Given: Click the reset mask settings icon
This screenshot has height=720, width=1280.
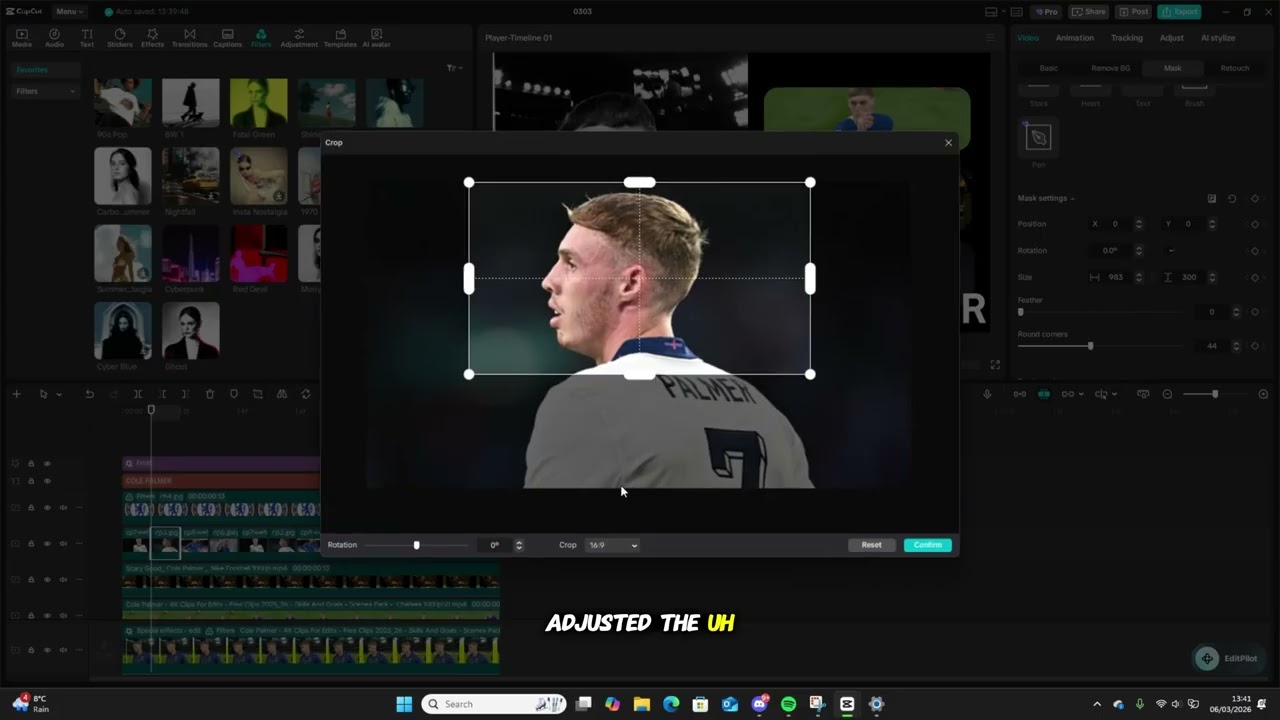Looking at the screenshot, I should pyautogui.click(x=1232, y=198).
